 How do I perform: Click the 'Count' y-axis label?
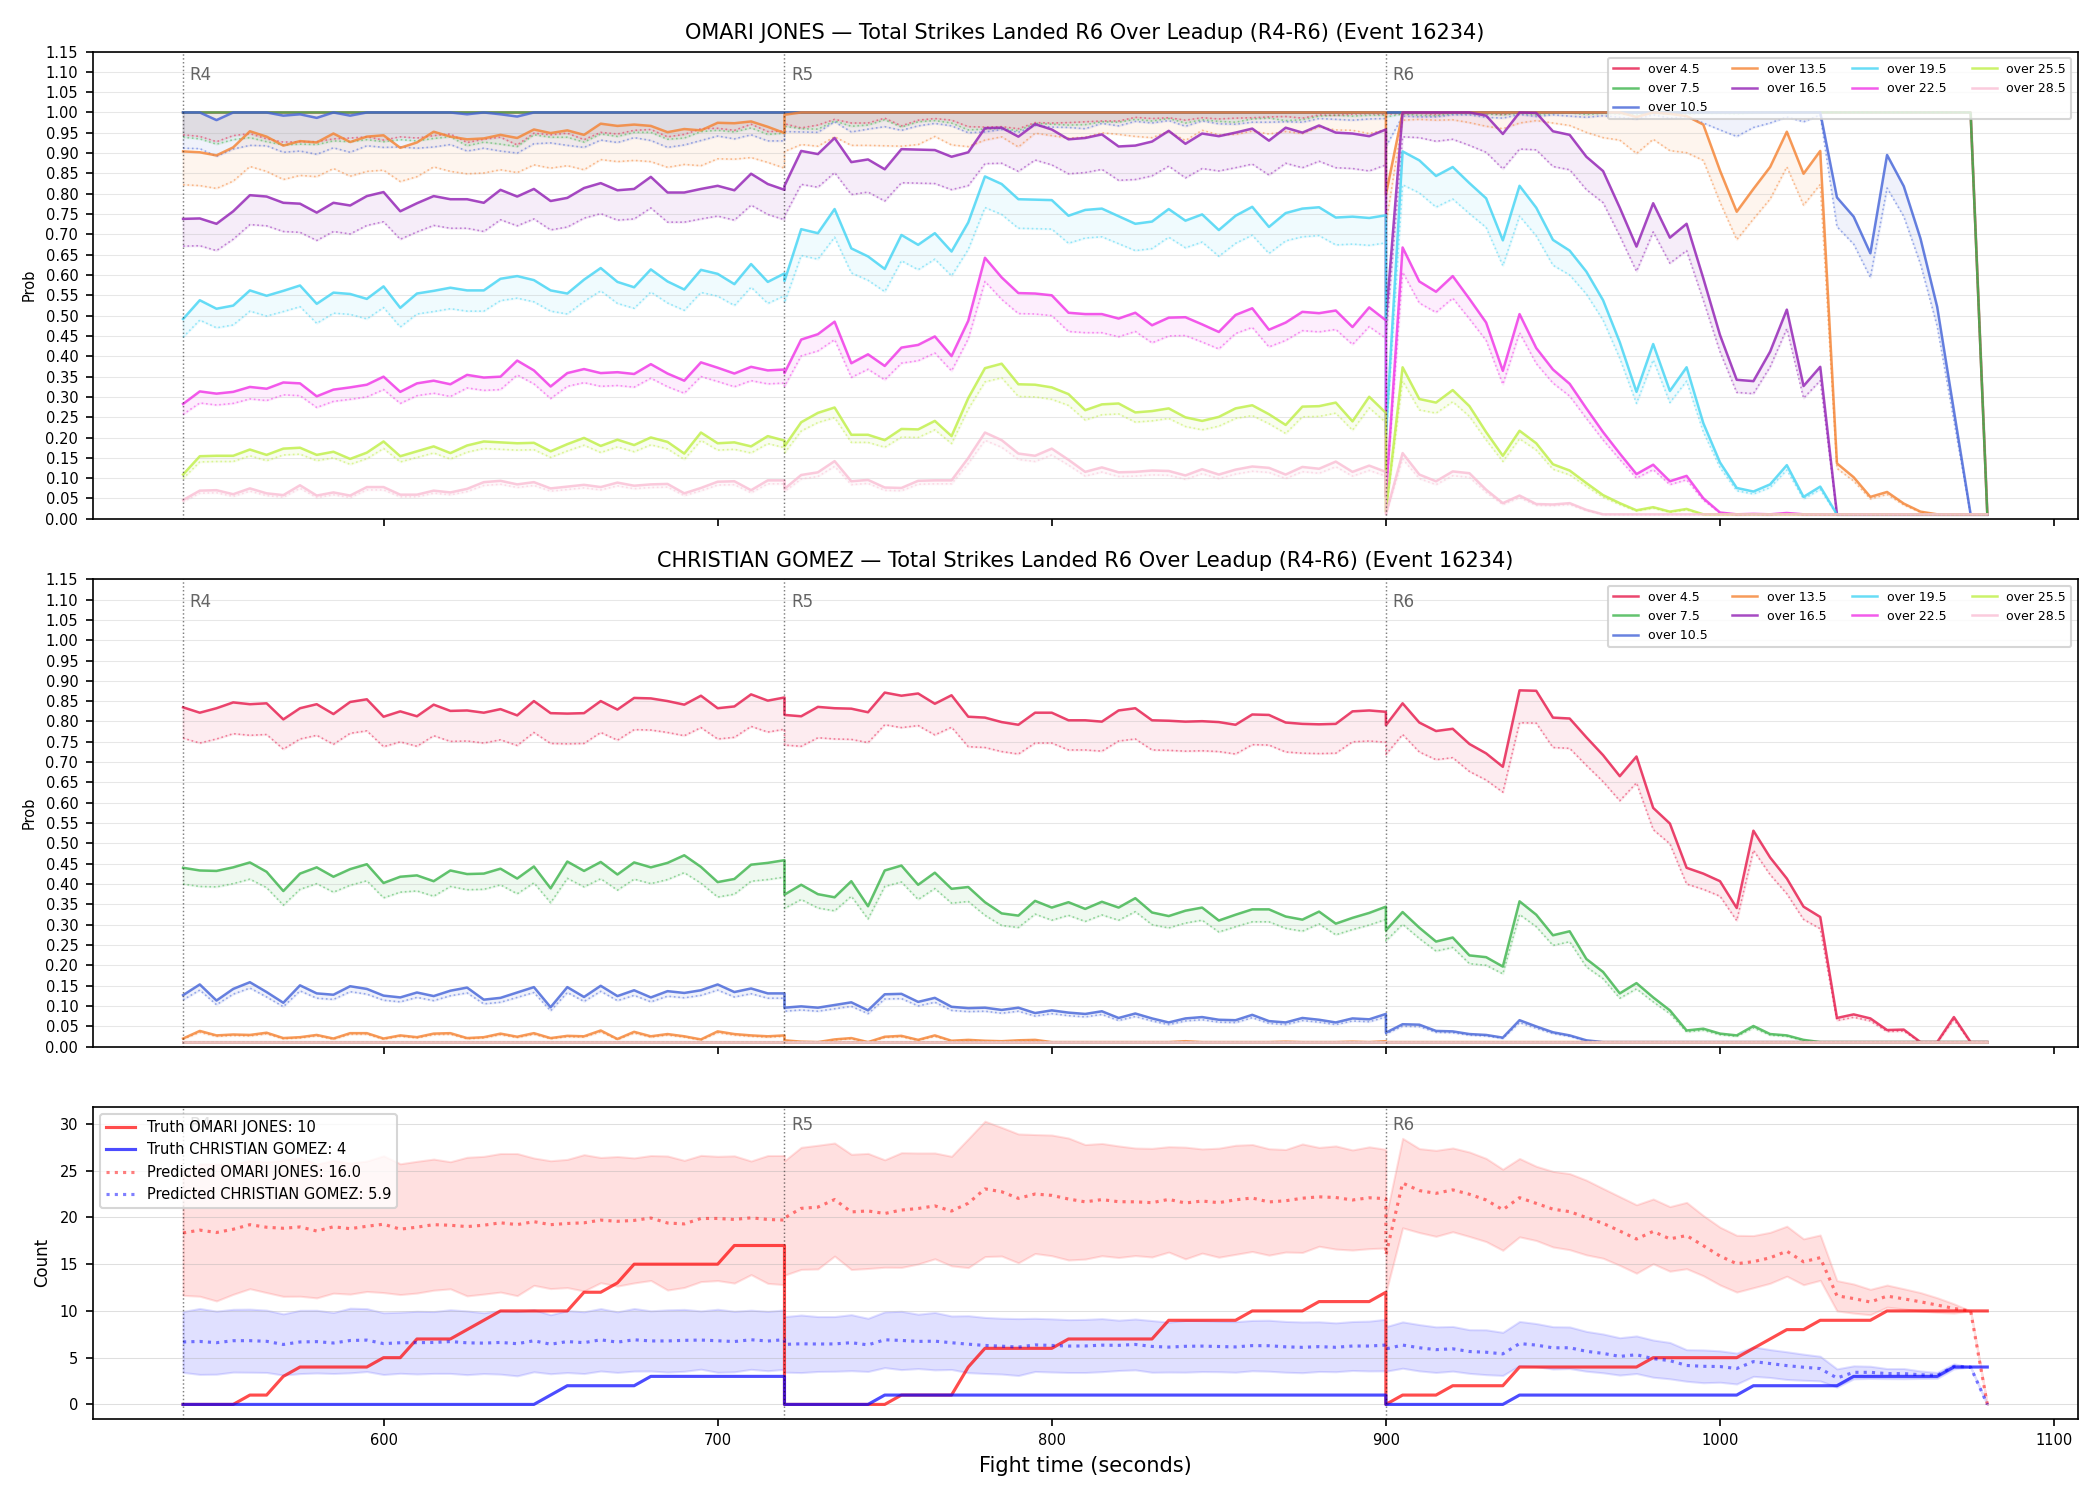pos(41,1263)
